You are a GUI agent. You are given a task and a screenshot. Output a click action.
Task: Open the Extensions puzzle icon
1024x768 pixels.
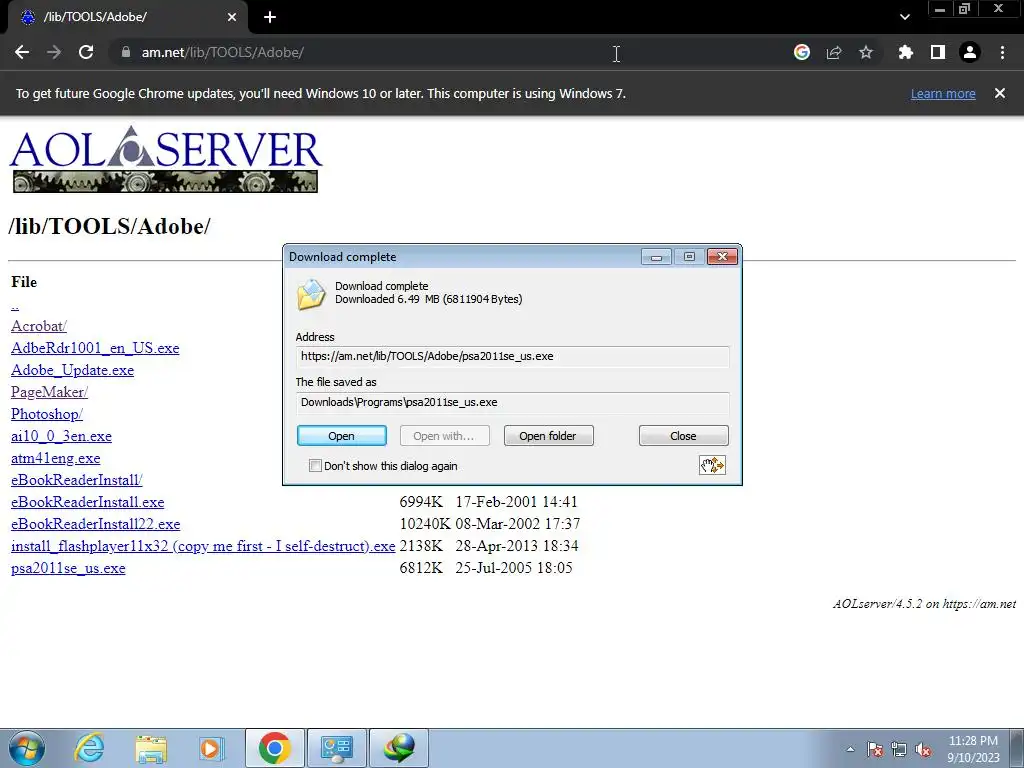(906, 52)
